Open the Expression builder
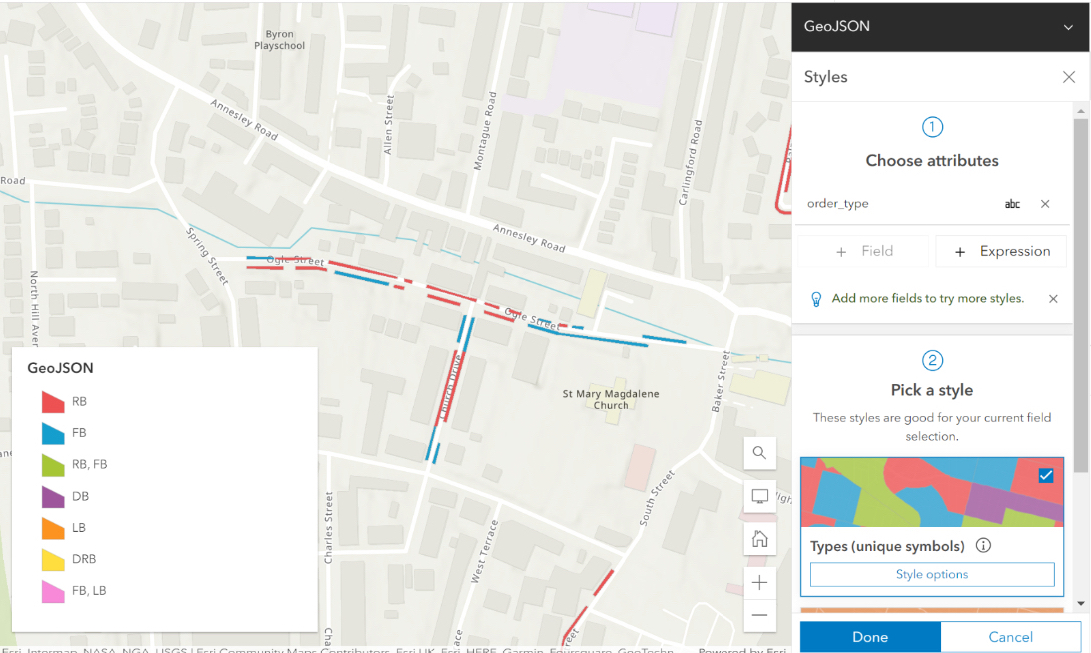 click(1001, 250)
